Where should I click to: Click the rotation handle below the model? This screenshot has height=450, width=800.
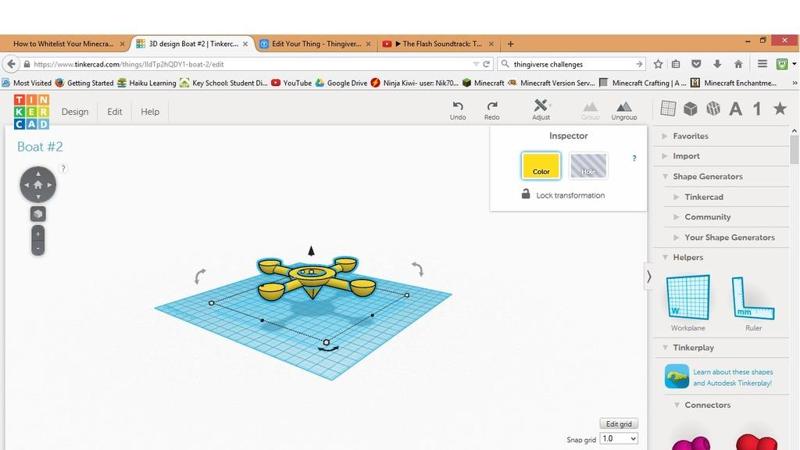coord(328,349)
